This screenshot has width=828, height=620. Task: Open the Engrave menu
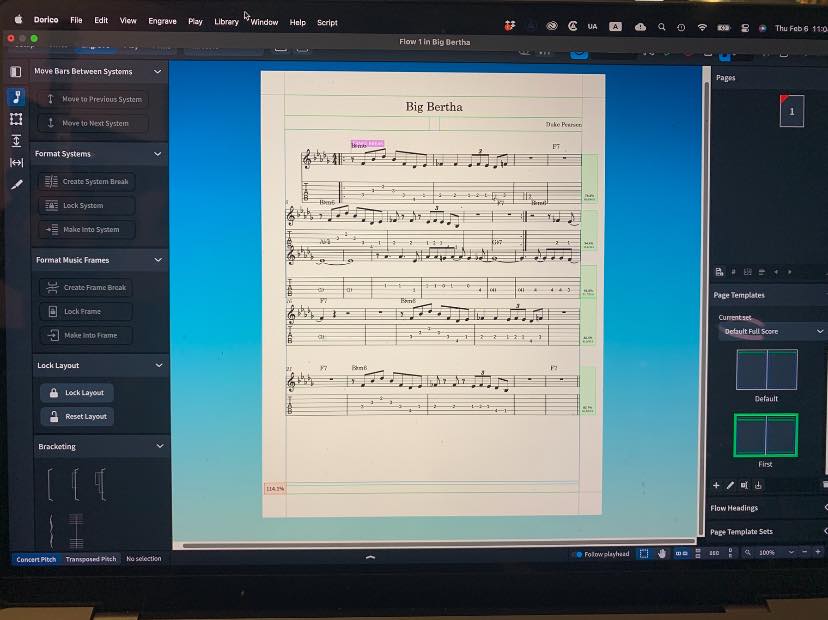tap(162, 21)
